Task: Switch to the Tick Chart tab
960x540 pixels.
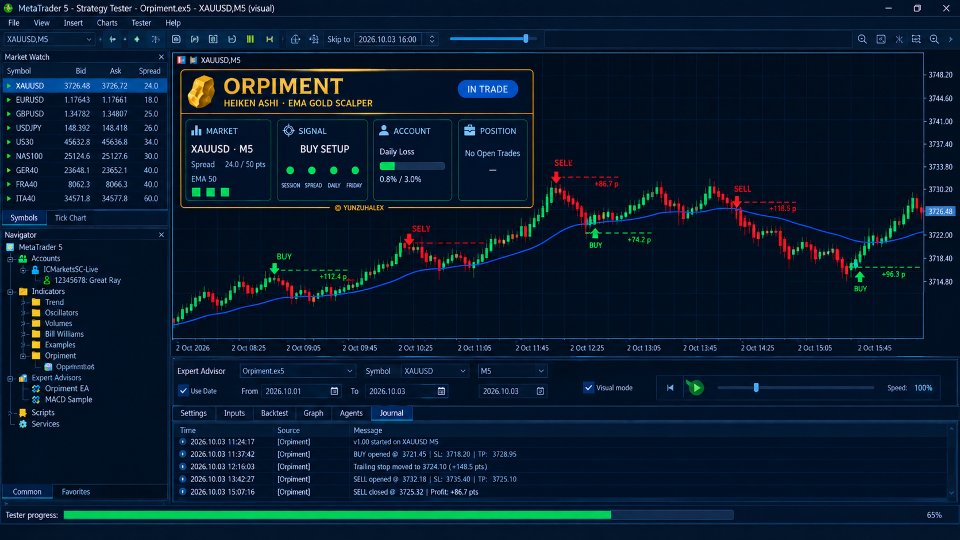Action: pyautogui.click(x=70, y=218)
